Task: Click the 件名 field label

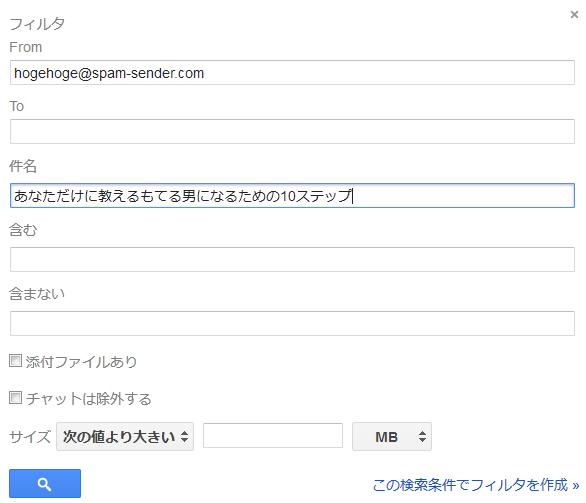Action: tap(23, 166)
